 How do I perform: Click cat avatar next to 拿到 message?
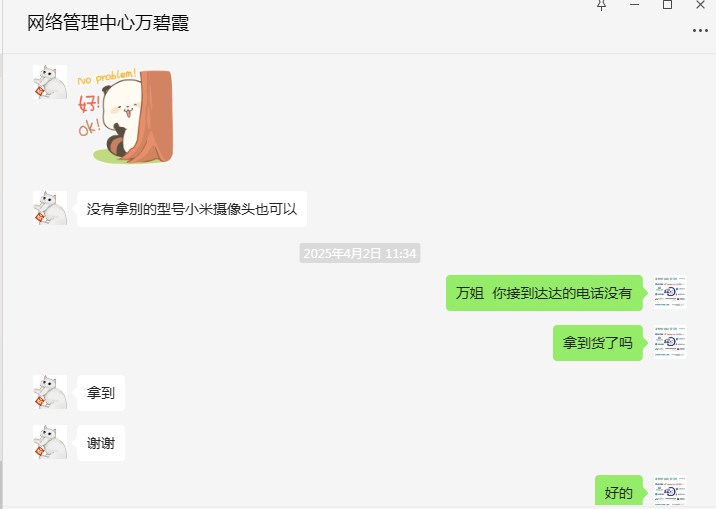pos(50,392)
